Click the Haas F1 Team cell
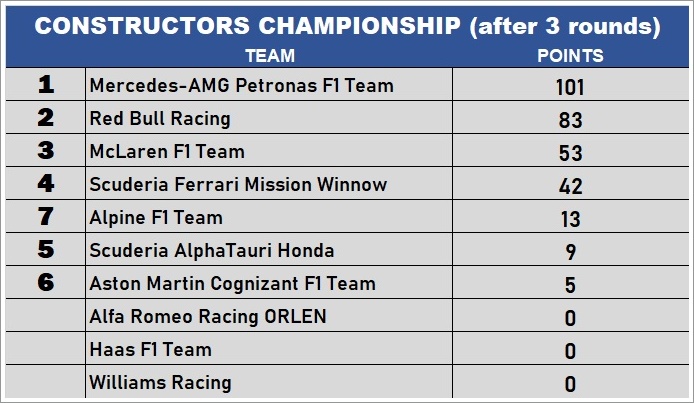Image resolution: width=694 pixels, height=403 pixels. (269, 349)
